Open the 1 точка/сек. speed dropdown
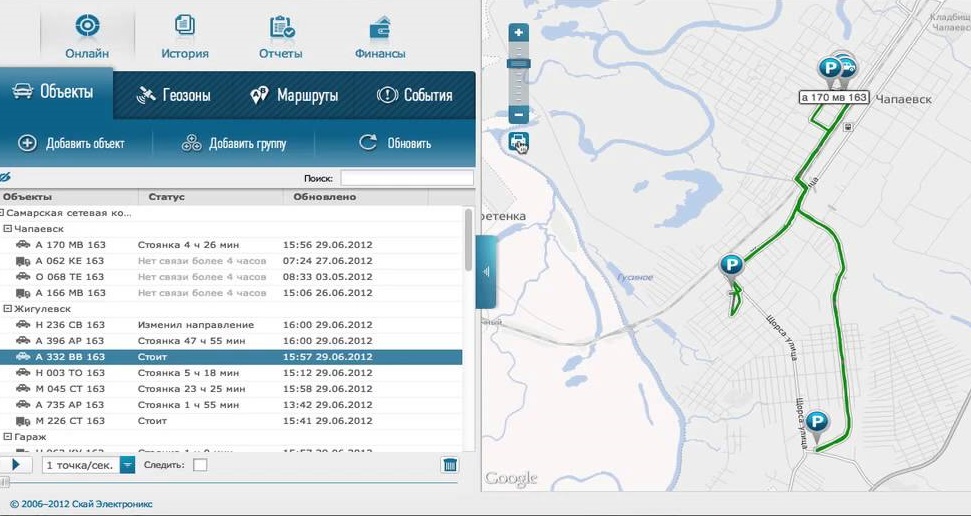The image size is (971, 516). pyautogui.click(x=128, y=465)
